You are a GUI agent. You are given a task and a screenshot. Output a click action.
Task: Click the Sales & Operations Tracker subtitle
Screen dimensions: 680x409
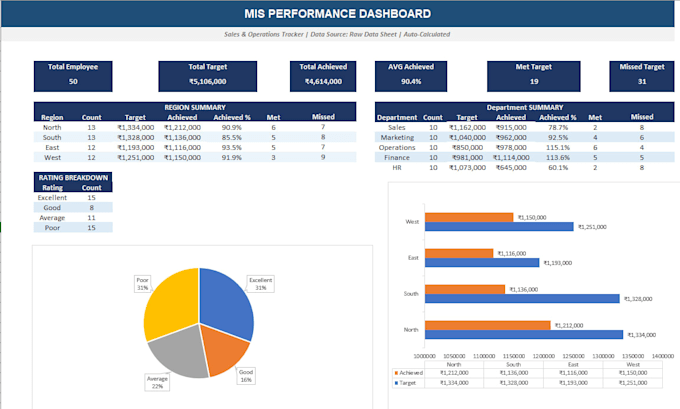[x=337, y=34]
